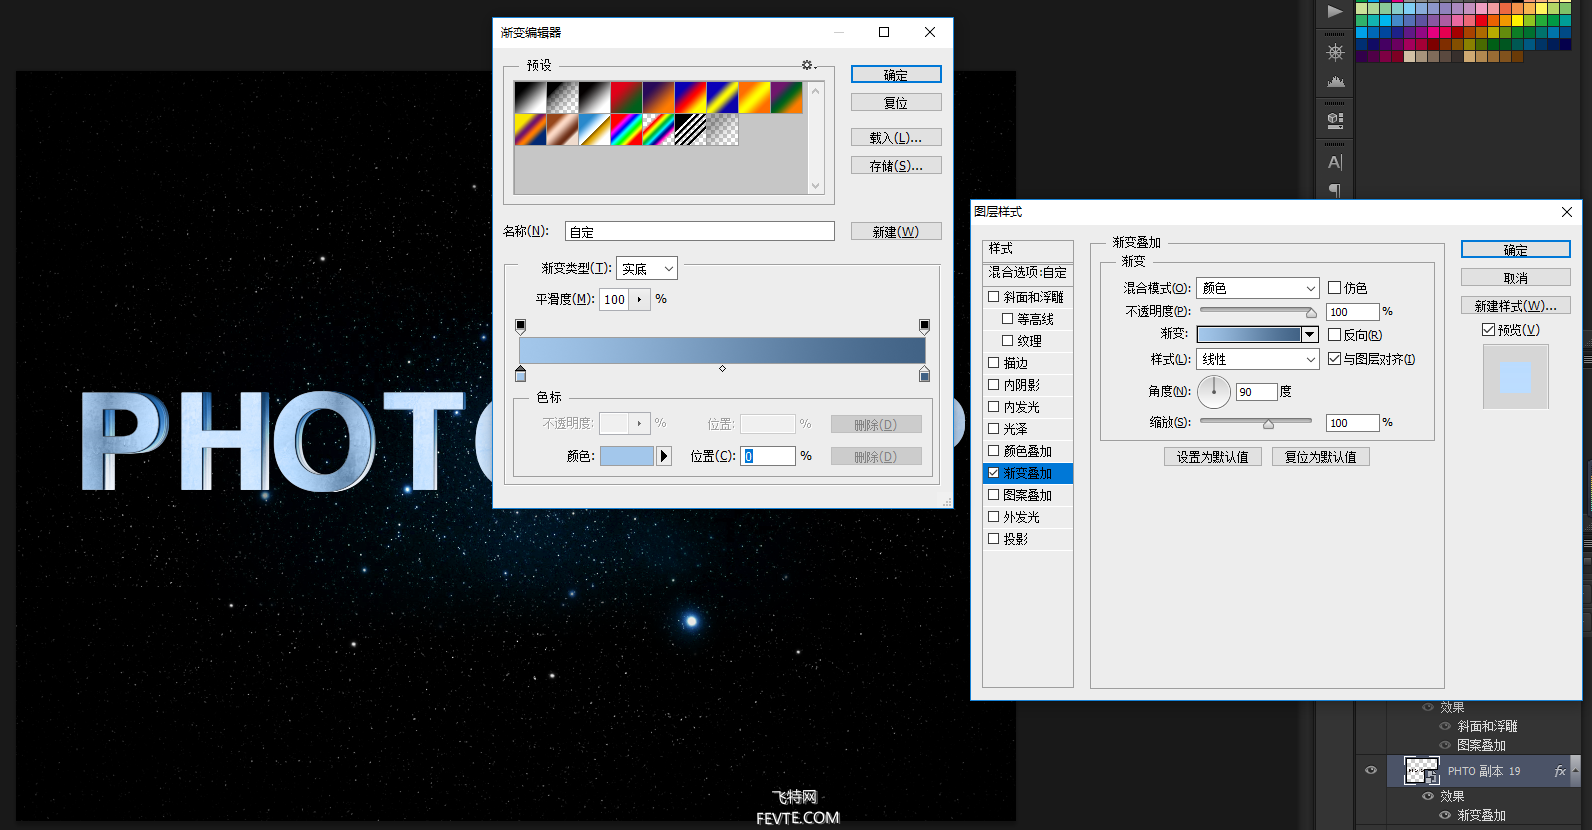
Task: Click PHTO 副本 19 layer thumbnail
Action: [x=1421, y=771]
